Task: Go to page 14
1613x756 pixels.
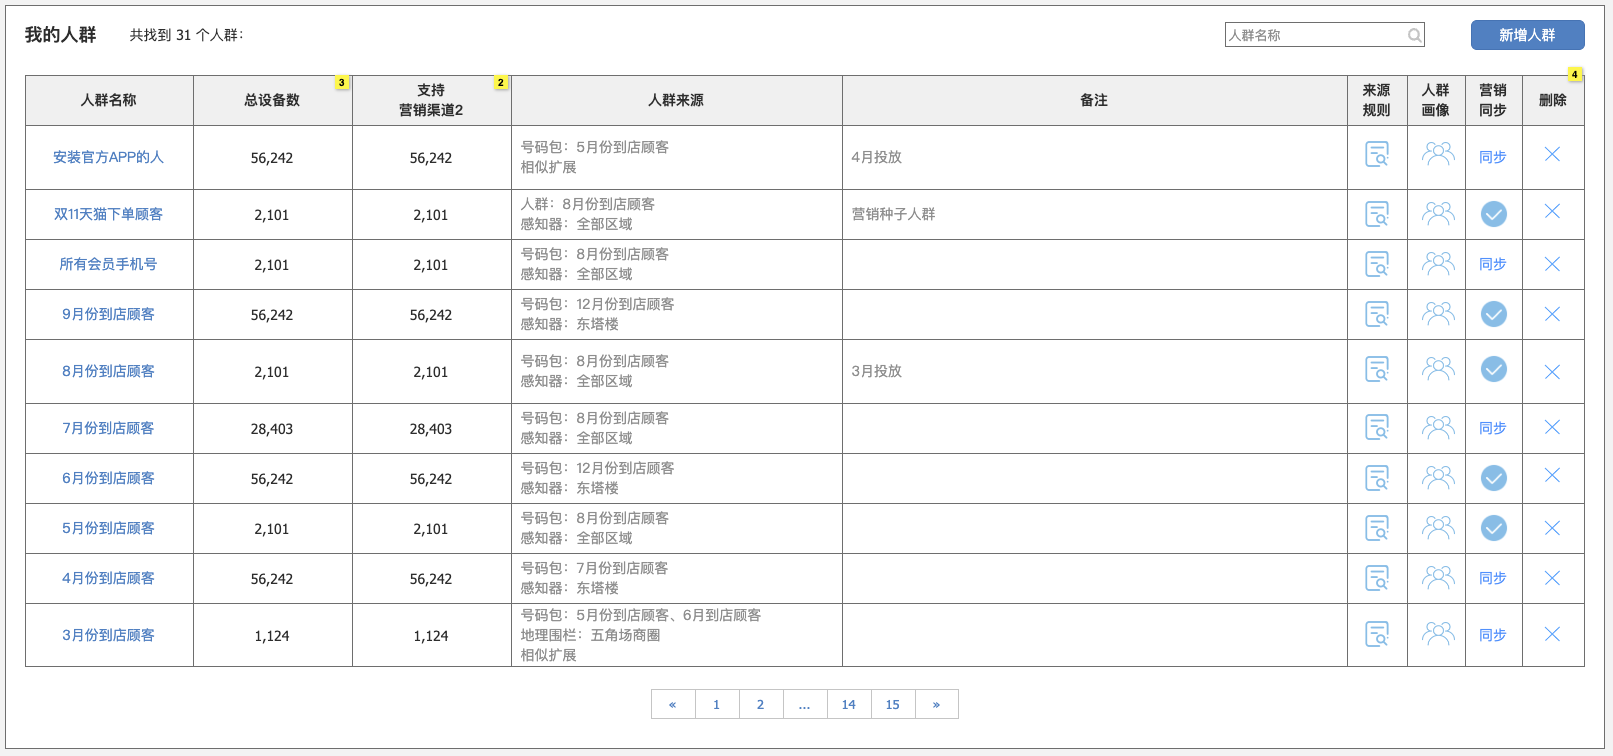Action: [x=849, y=704]
